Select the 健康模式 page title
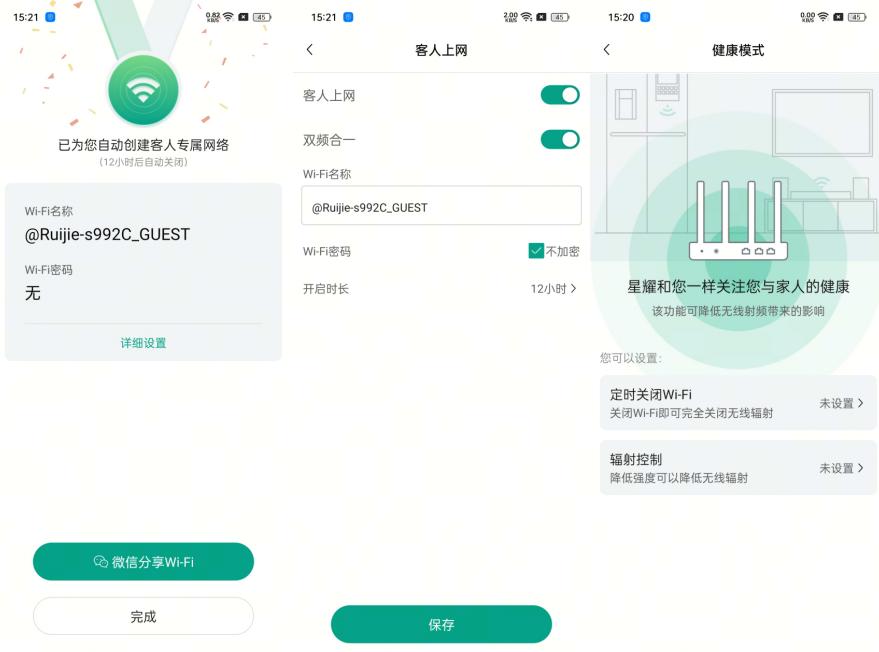 pos(737,49)
